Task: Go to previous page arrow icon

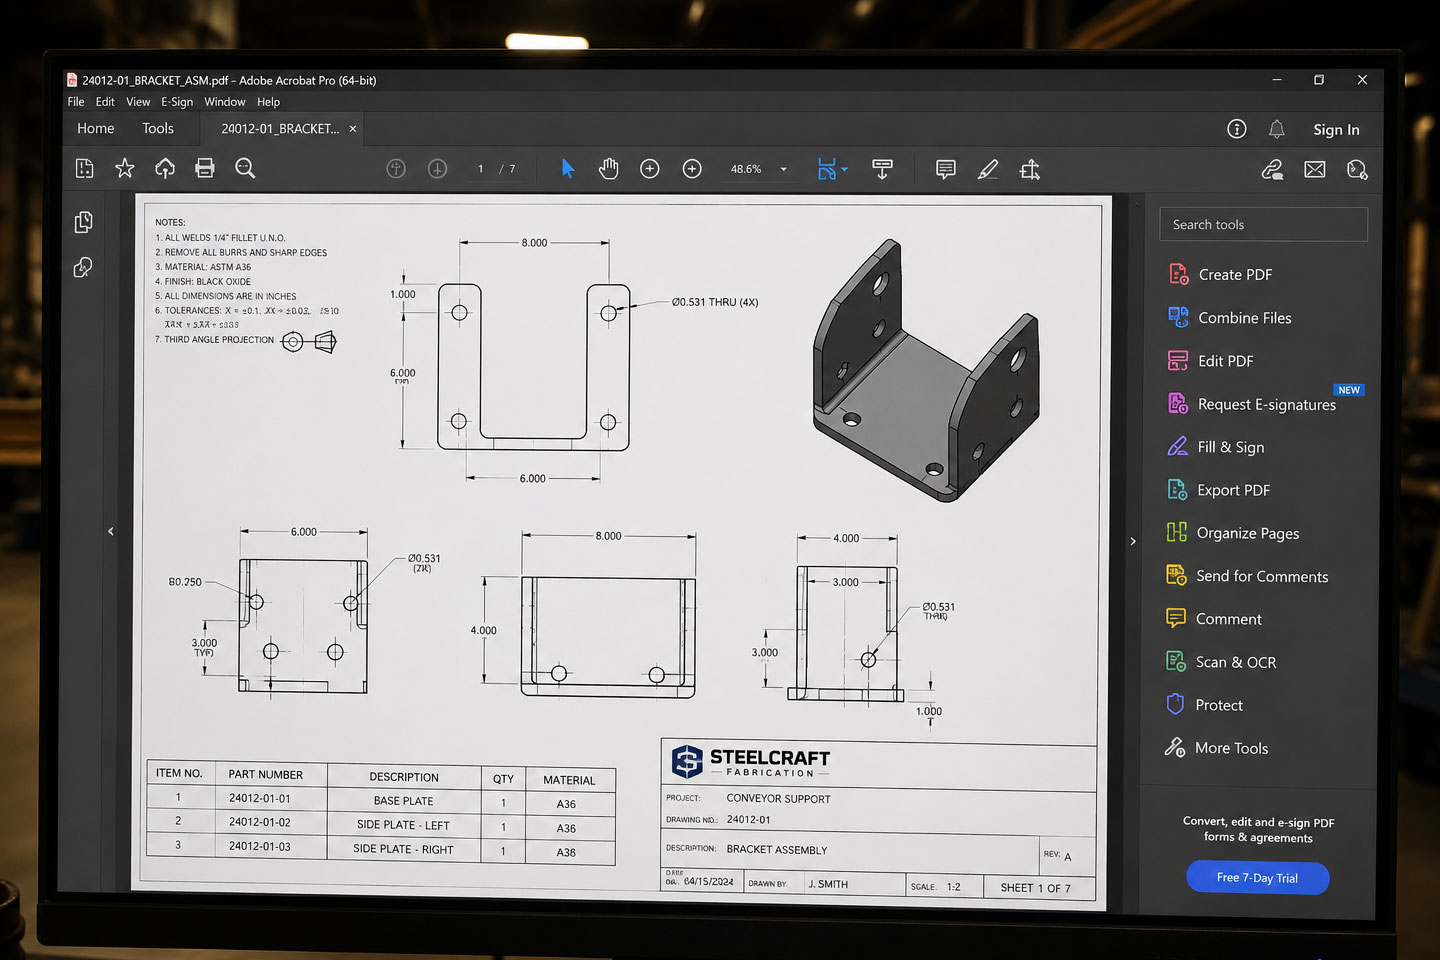Action: click(396, 169)
